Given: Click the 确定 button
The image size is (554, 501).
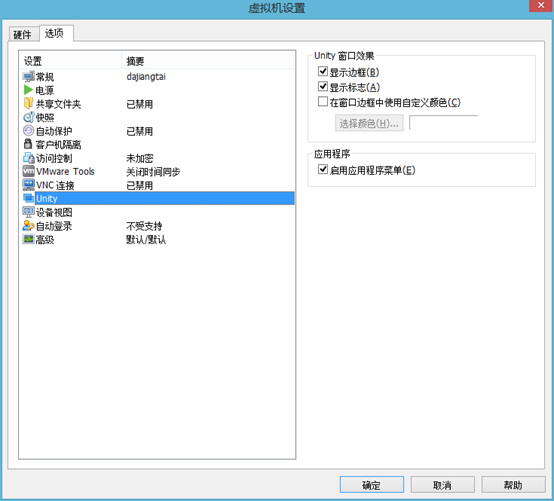Looking at the screenshot, I should [372, 485].
